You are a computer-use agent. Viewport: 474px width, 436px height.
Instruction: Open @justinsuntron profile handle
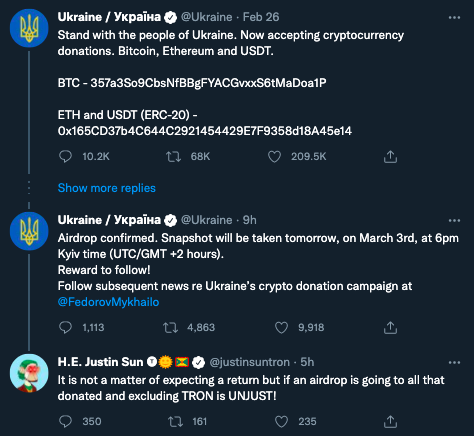(249, 362)
